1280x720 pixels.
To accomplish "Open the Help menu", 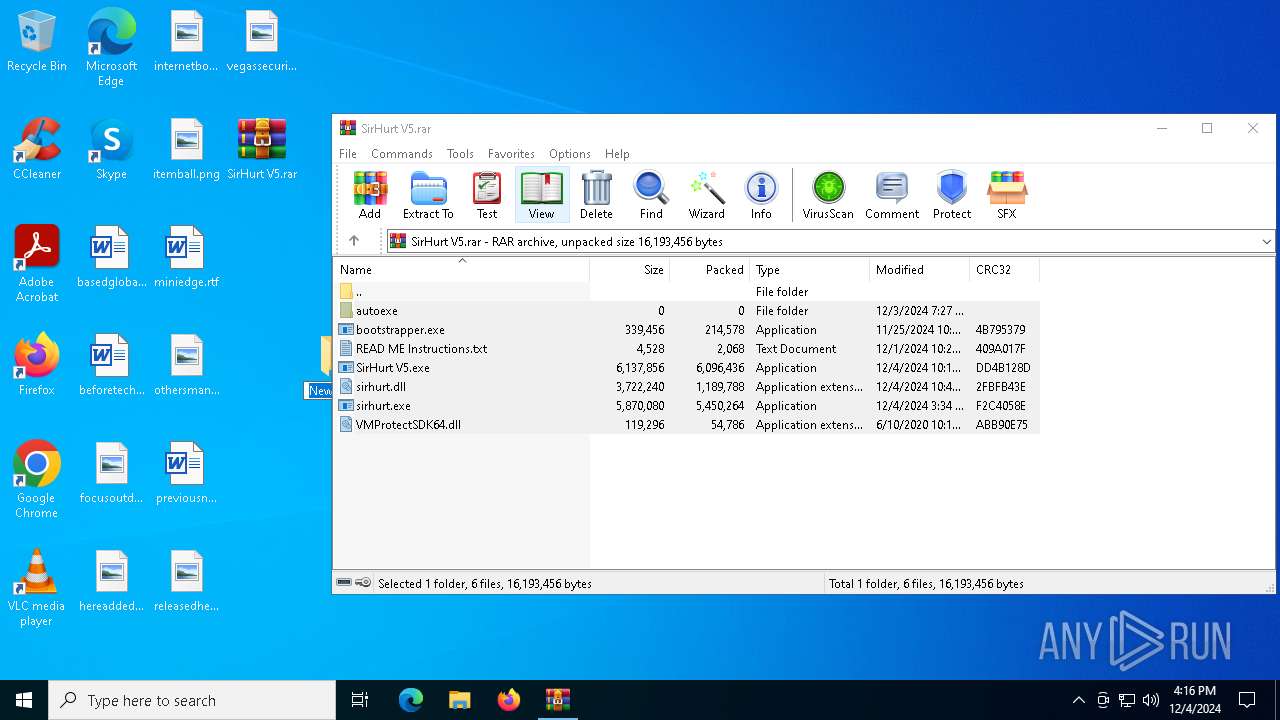I will click(617, 154).
